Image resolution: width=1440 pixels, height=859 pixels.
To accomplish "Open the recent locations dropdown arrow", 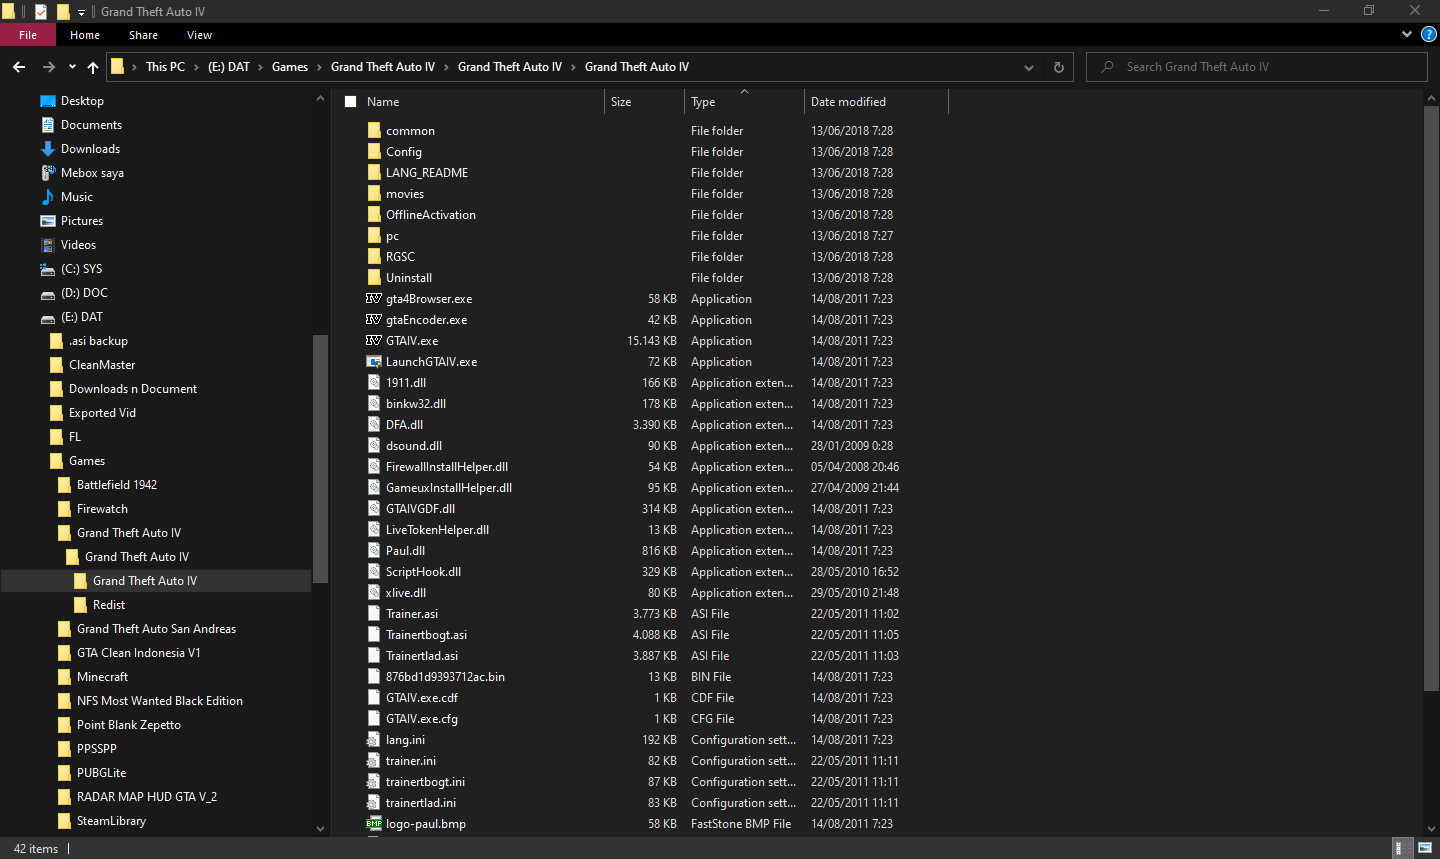I will (x=72, y=67).
